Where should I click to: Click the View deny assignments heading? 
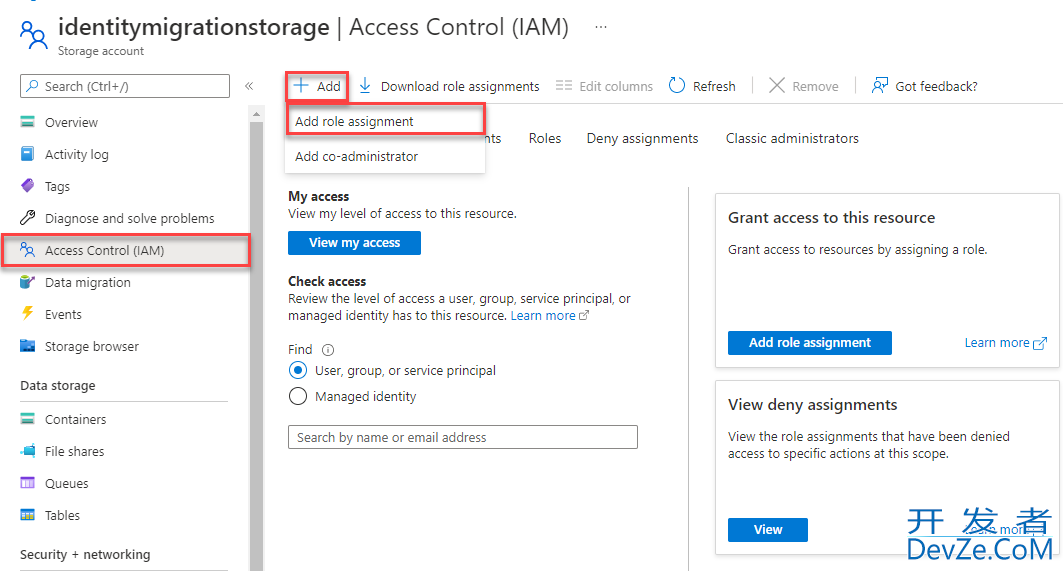(812, 405)
